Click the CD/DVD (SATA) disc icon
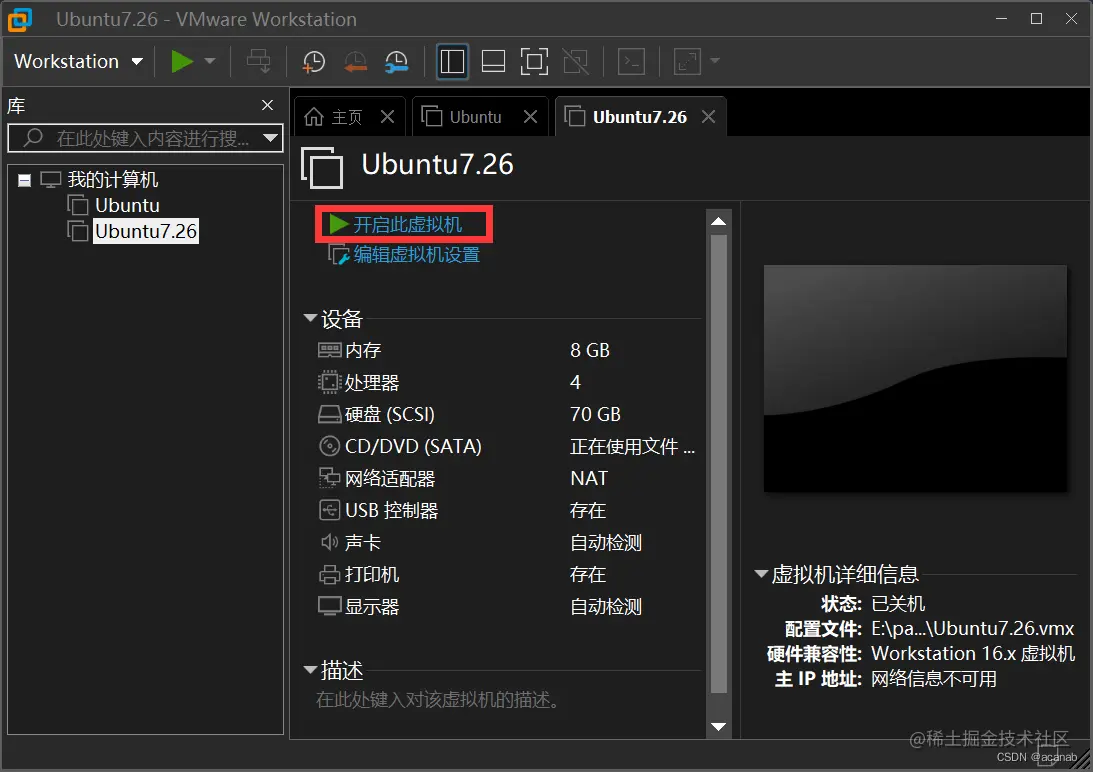Image resolution: width=1093 pixels, height=772 pixels. click(x=329, y=446)
